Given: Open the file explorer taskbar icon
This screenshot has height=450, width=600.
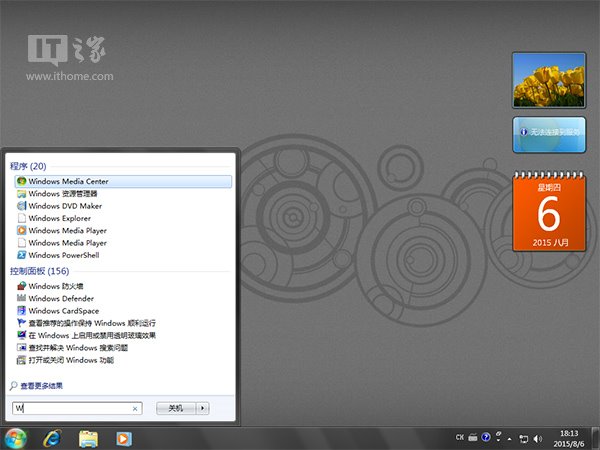Looking at the screenshot, I should pyautogui.click(x=88, y=437).
